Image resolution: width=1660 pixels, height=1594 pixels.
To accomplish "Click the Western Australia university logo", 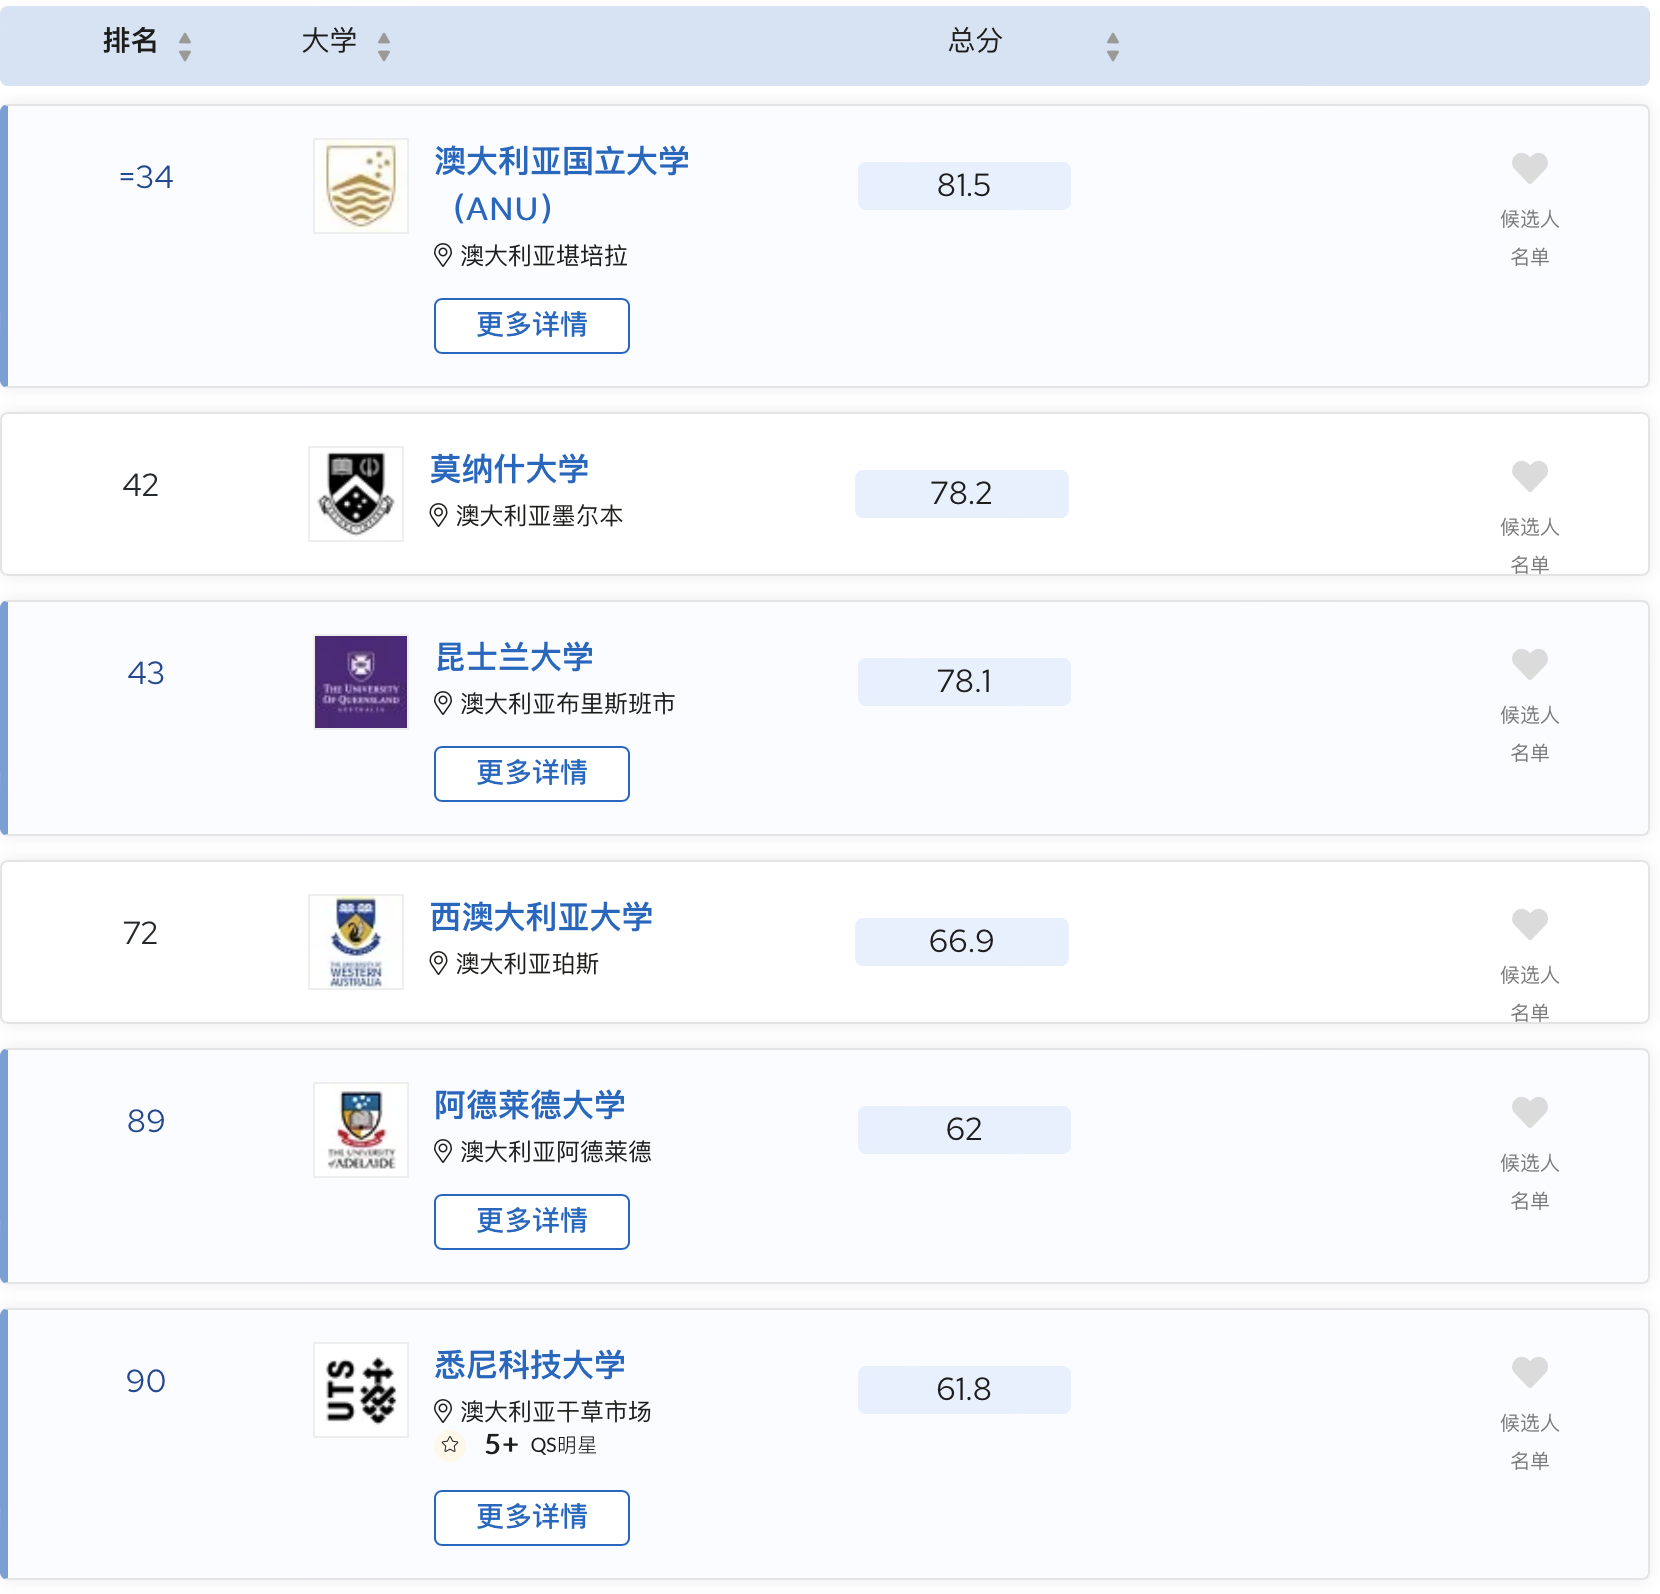I will pos(356,942).
